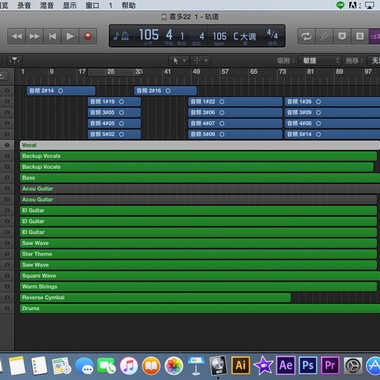
Task: Open iTunes from the Dock
Action: click(129, 366)
